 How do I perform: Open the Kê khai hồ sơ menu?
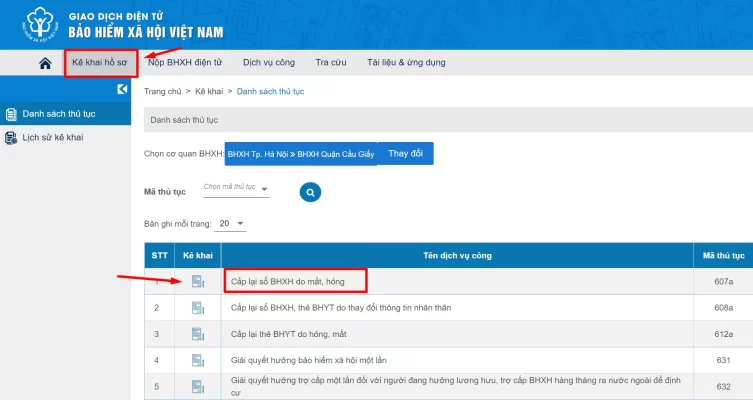pyautogui.click(x=100, y=62)
